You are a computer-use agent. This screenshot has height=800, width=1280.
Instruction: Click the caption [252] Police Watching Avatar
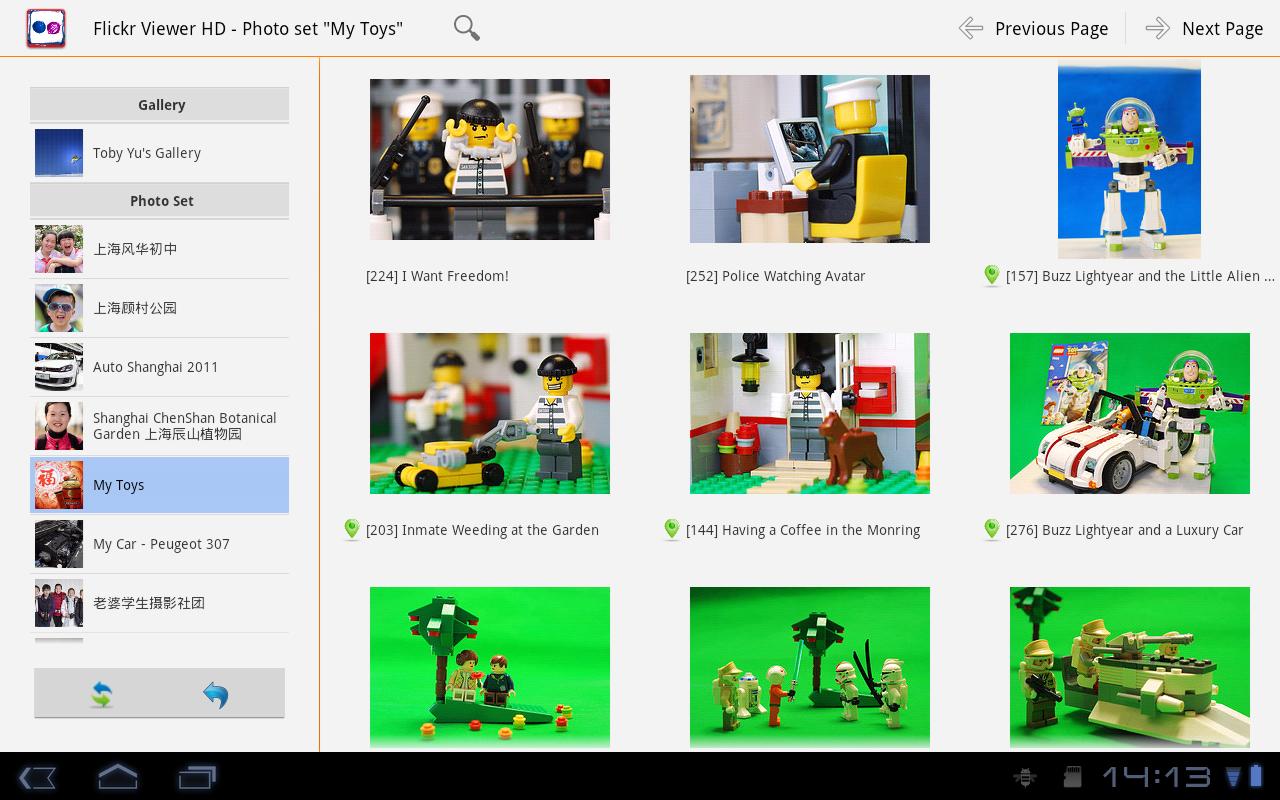coord(775,276)
